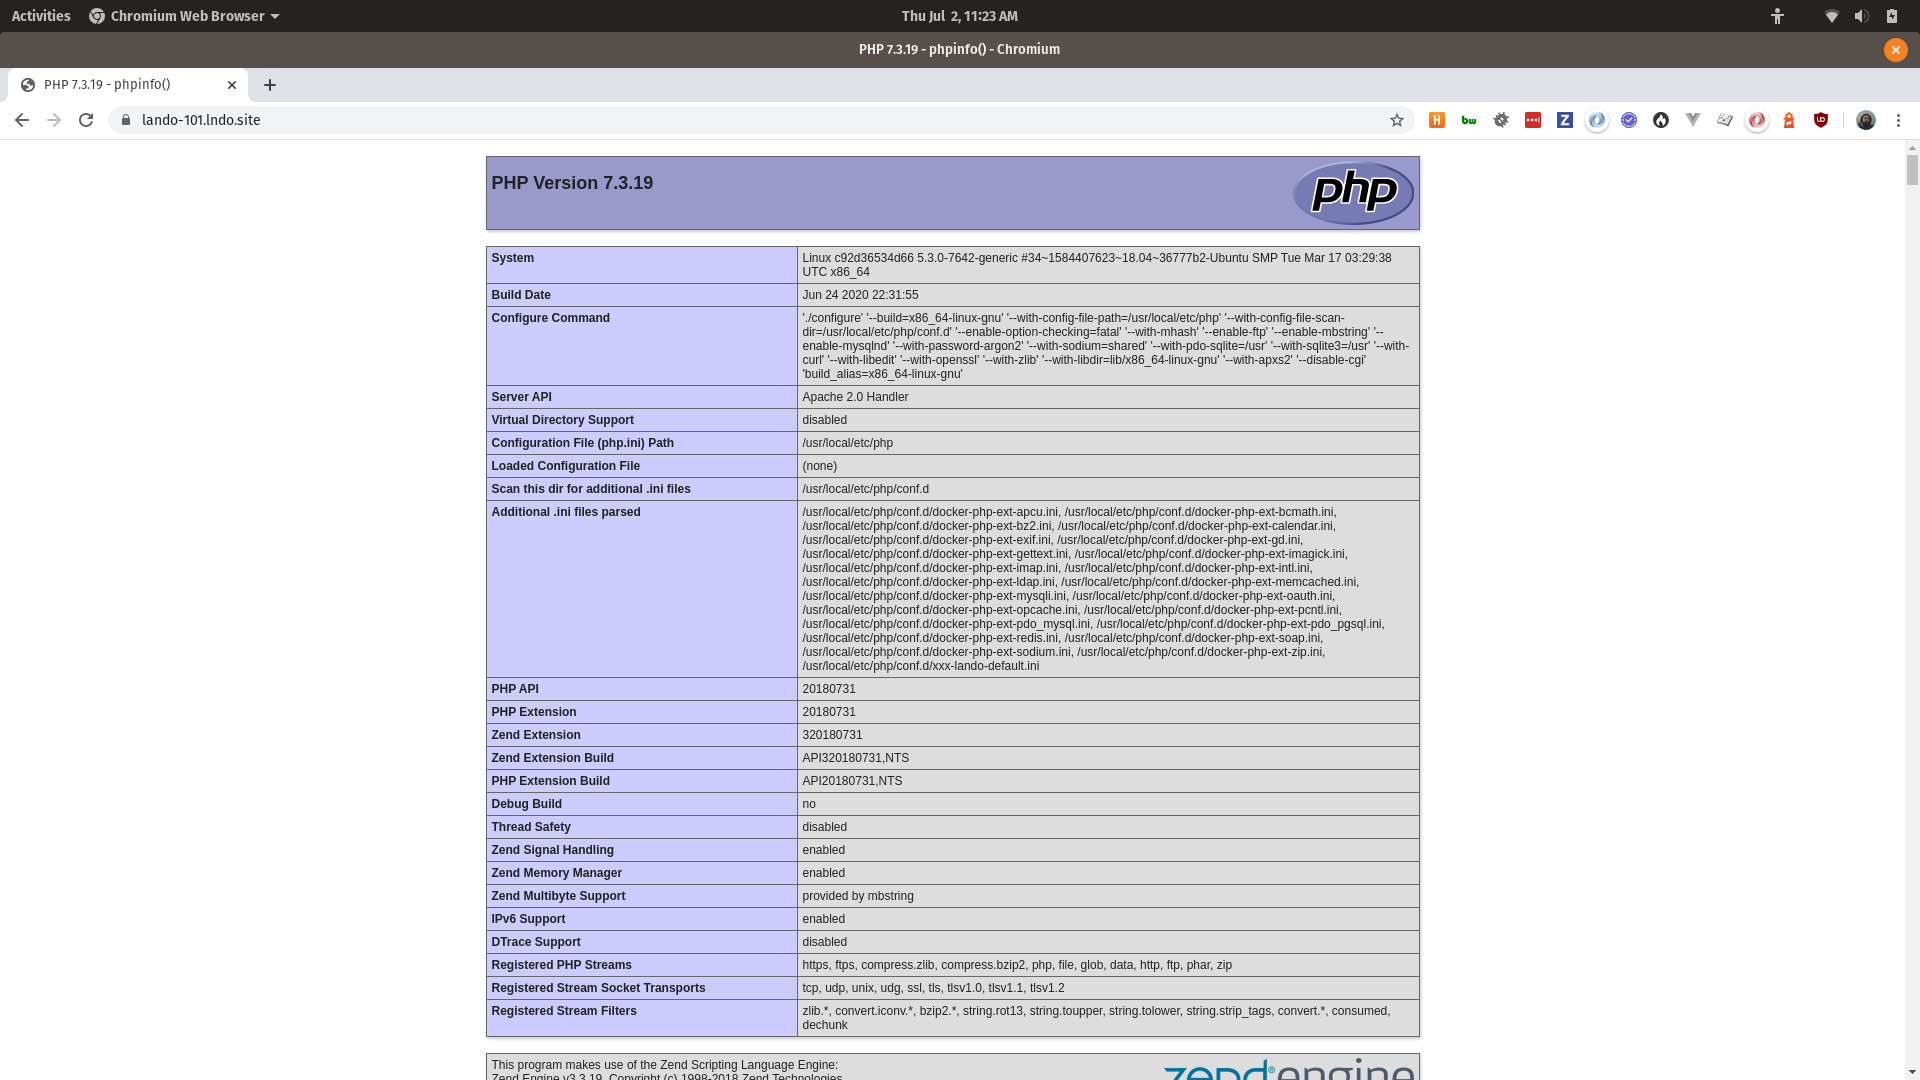Open the blue Z extension icon

click(x=1565, y=120)
